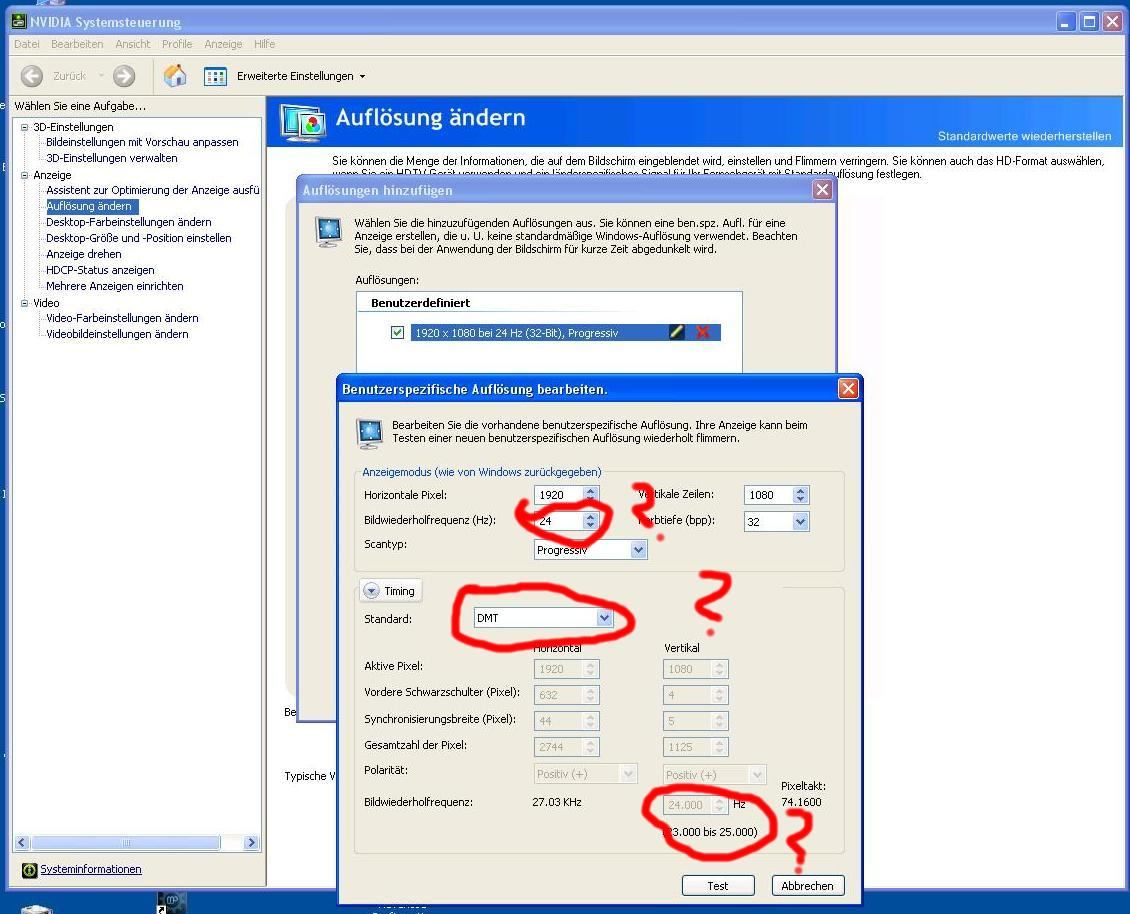Collapse the Timing section expander
1130x914 pixels.
pyautogui.click(x=371, y=590)
